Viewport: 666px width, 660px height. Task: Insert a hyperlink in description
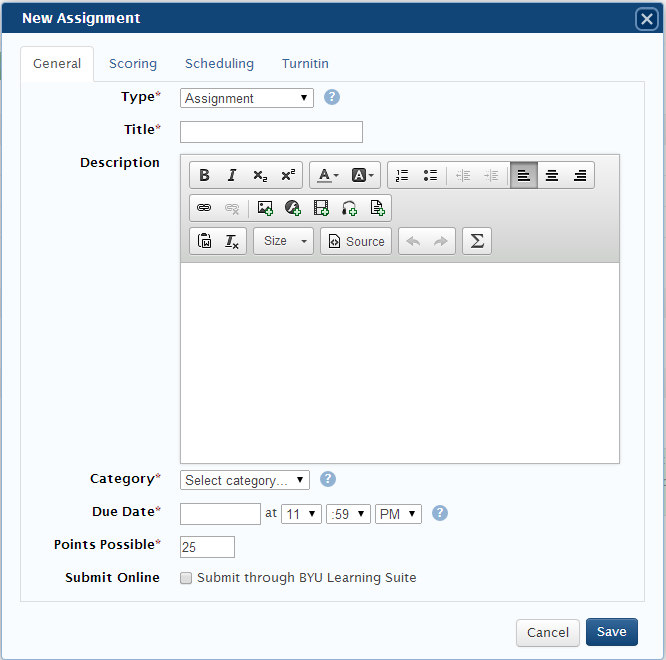coord(204,208)
